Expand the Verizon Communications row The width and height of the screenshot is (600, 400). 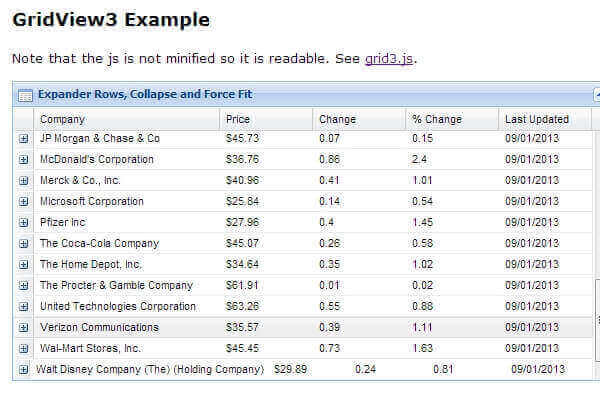24,328
